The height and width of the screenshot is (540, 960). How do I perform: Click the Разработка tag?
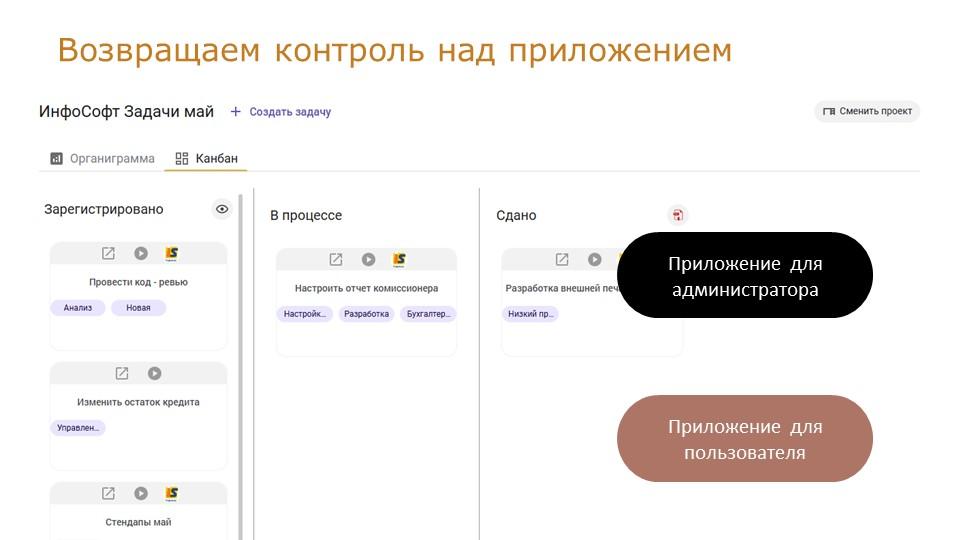coord(366,314)
